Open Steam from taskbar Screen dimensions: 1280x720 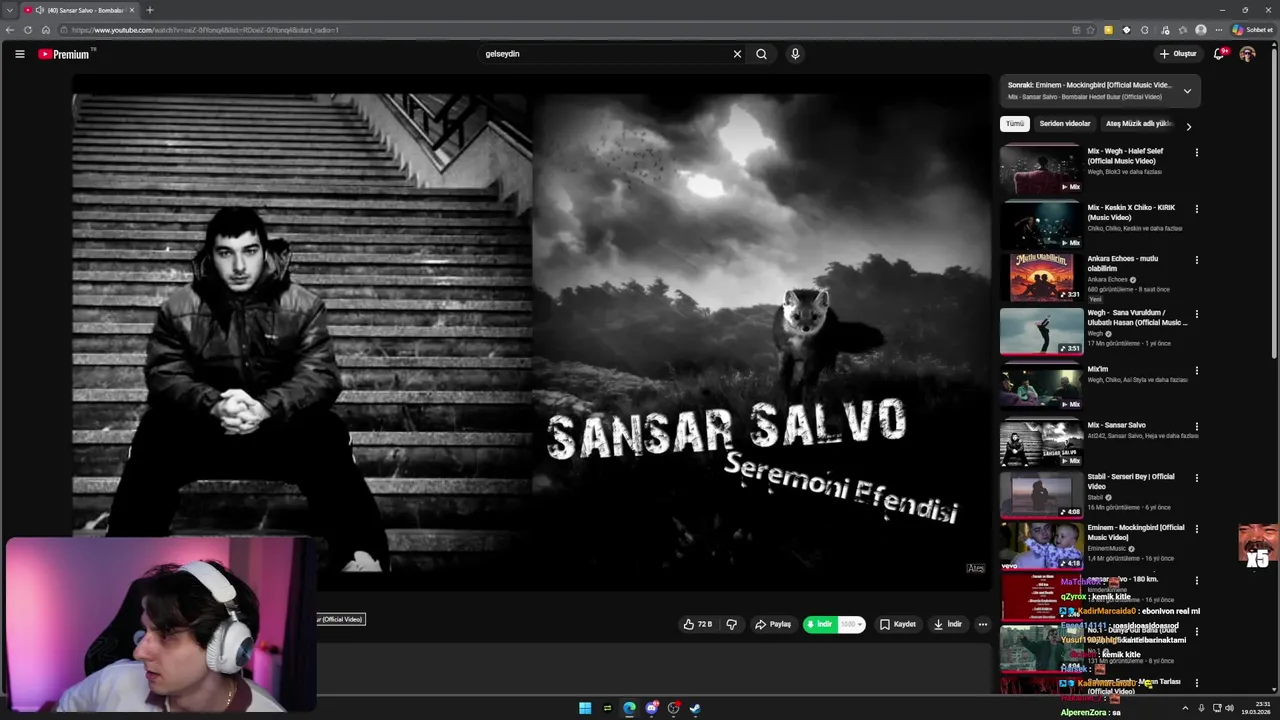695,708
